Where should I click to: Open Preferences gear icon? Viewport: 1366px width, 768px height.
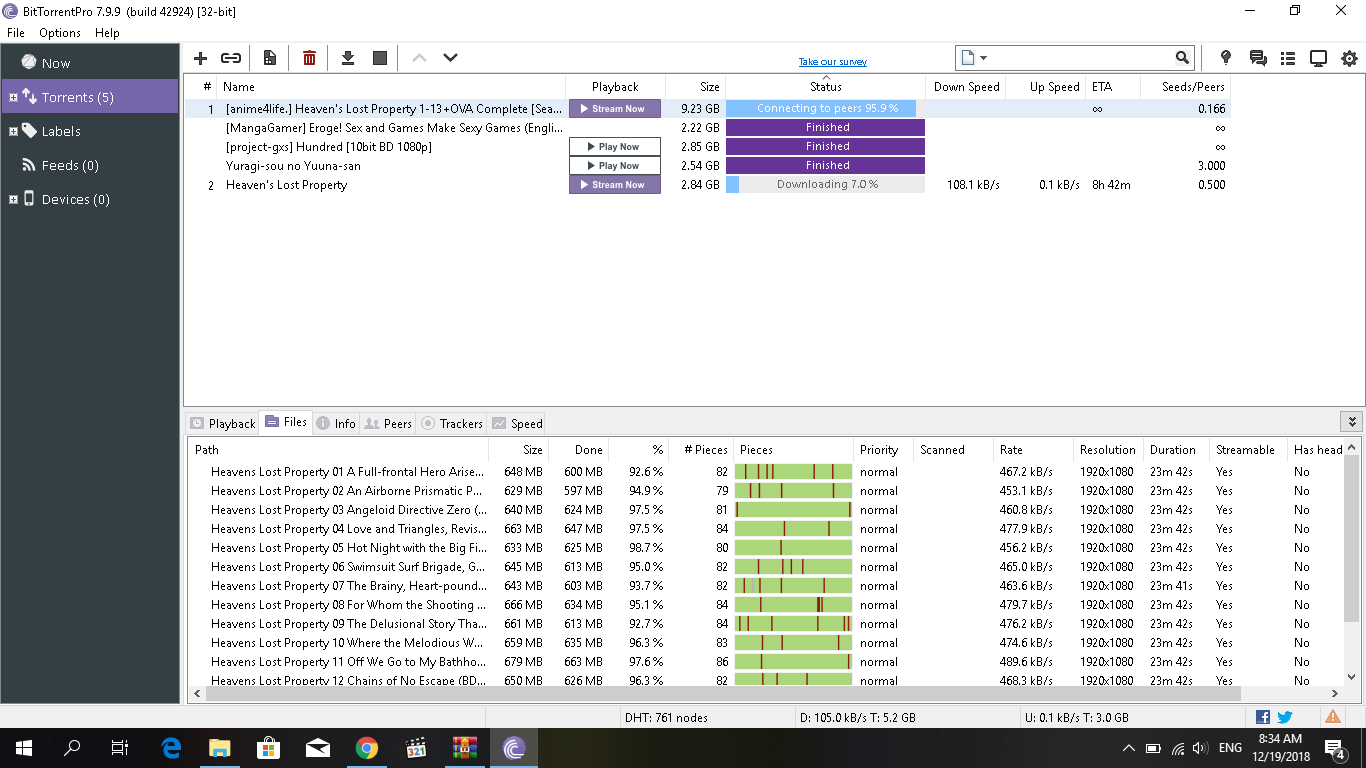coord(1349,58)
